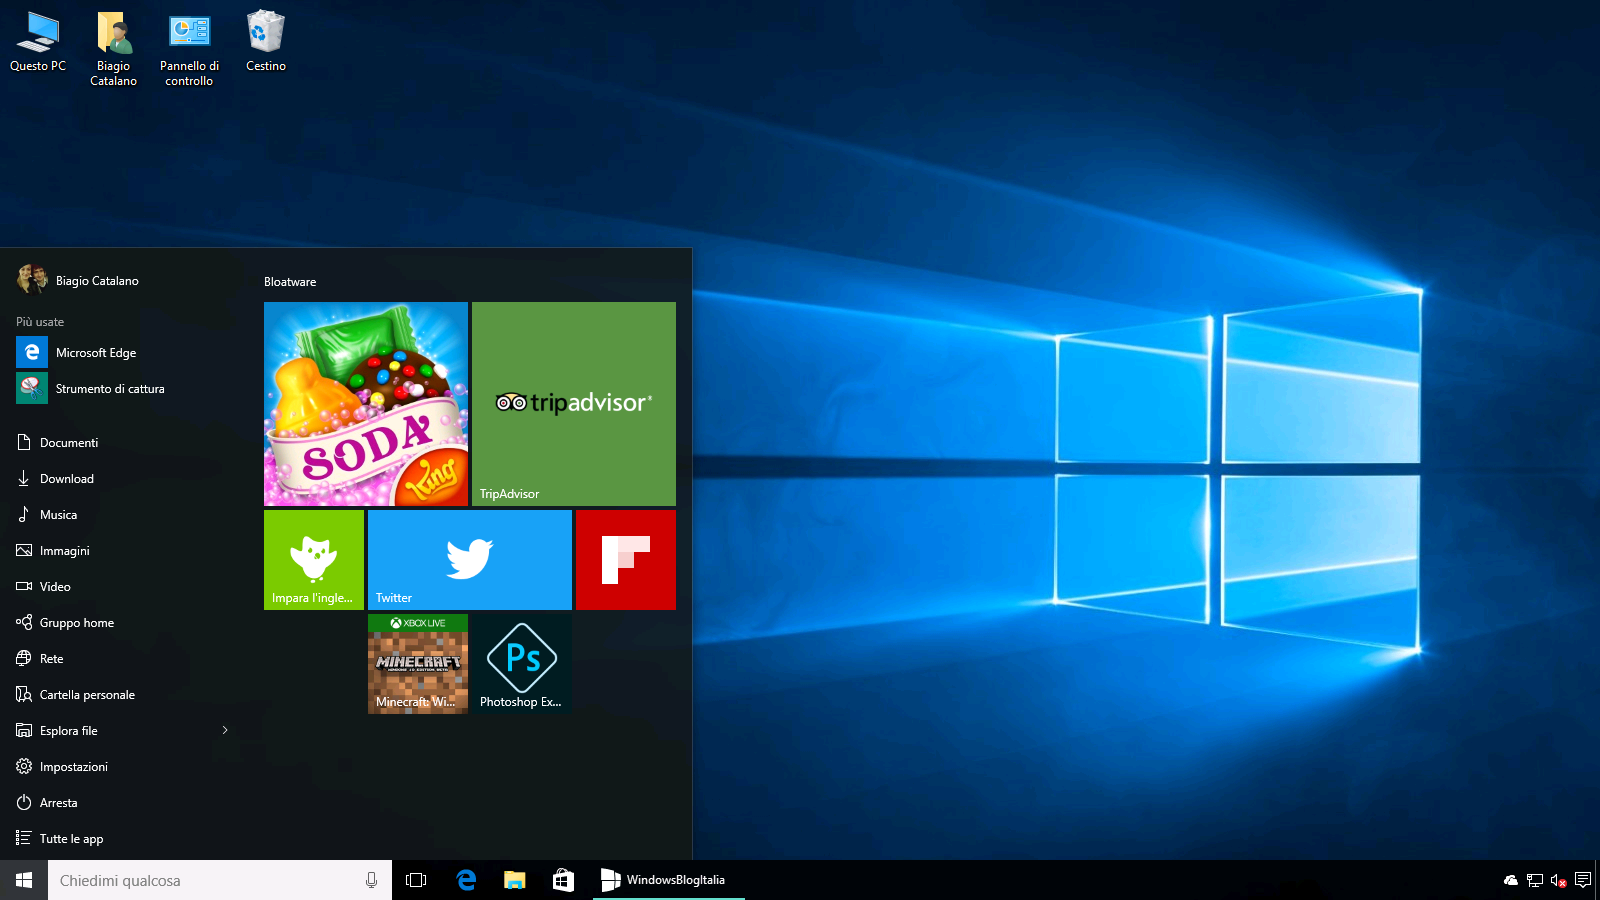The image size is (1600, 900).
Task: Open the Candy Crush Soda tile
Action: coord(366,404)
